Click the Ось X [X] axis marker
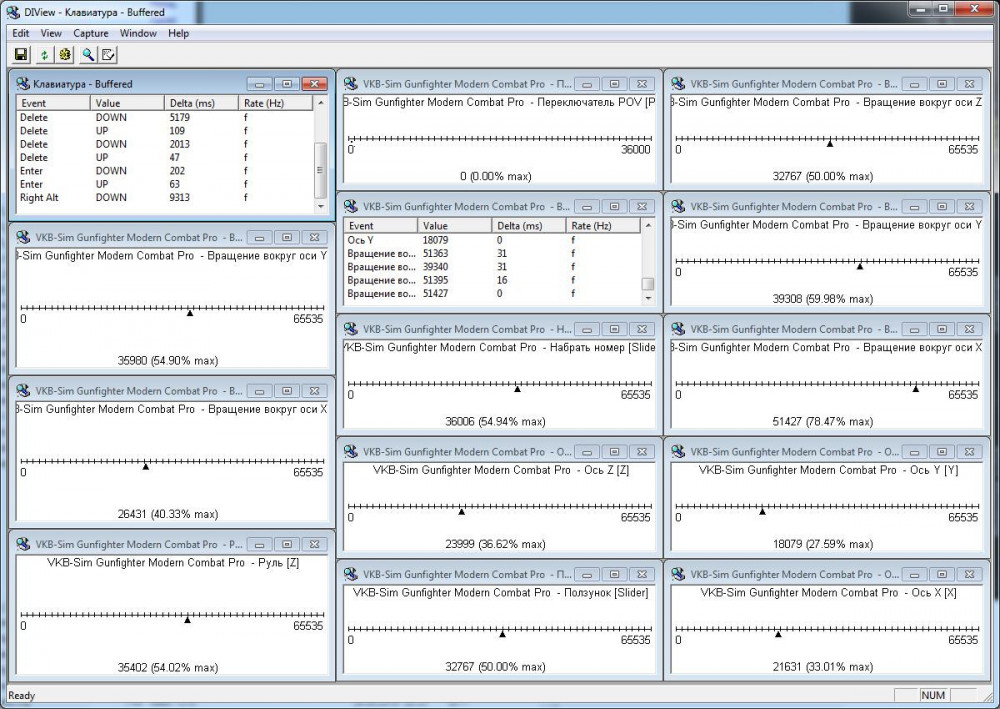This screenshot has width=1000, height=709. pyautogui.click(x=777, y=634)
